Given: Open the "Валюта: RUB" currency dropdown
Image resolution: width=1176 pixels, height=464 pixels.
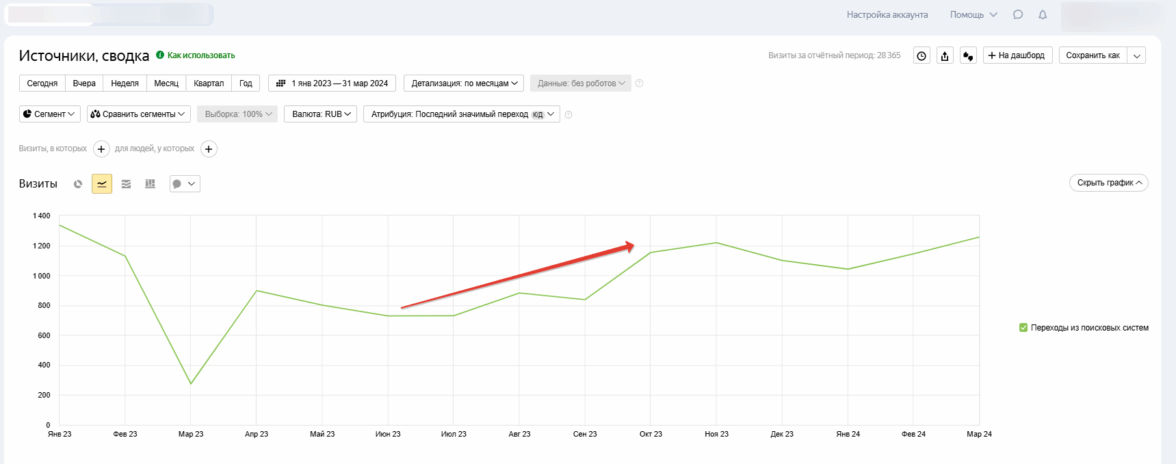Looking at the screenshot, I should pyautogui.click(x=320, y=114).
